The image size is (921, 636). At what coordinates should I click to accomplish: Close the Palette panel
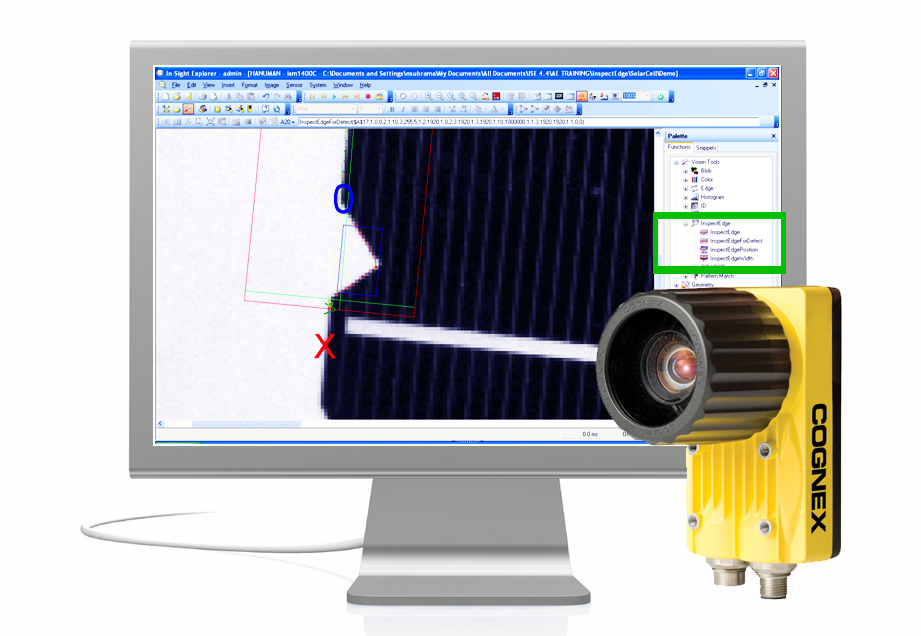click(773, 136)
